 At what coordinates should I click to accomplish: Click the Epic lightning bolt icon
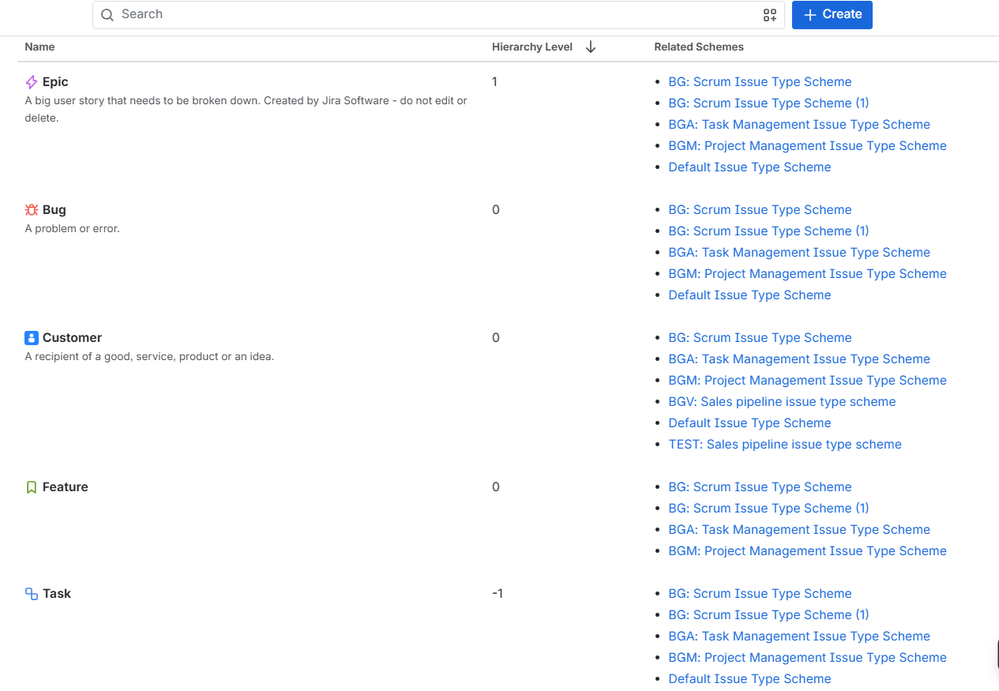tap(31, 82)
